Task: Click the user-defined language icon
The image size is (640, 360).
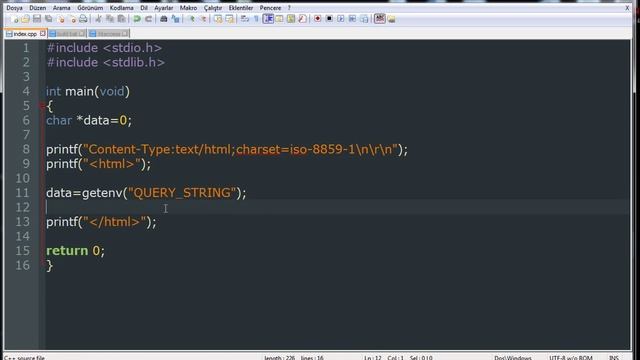Action: click(x=279, y=19)
